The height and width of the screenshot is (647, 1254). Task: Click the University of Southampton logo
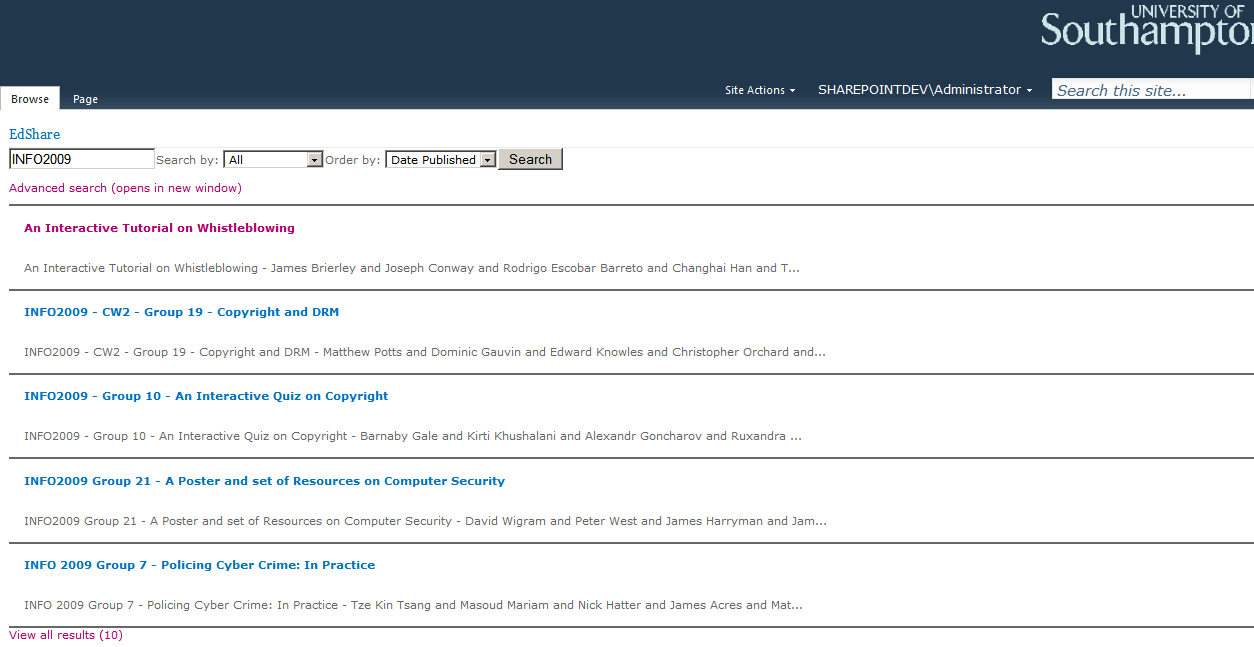[1147, 29]
